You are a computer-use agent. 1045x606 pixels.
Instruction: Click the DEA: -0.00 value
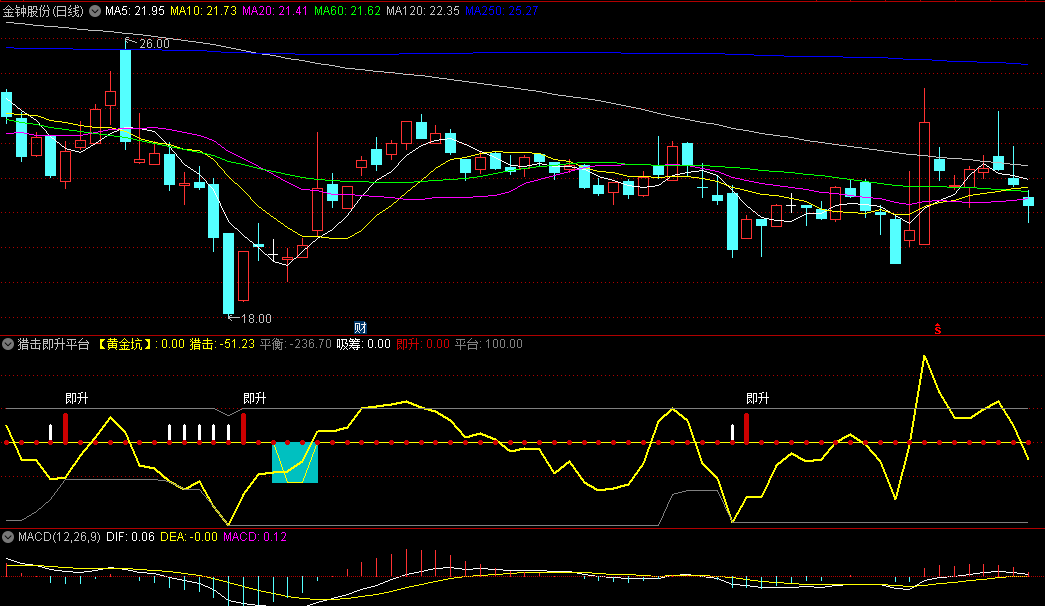tap(189, 537)
